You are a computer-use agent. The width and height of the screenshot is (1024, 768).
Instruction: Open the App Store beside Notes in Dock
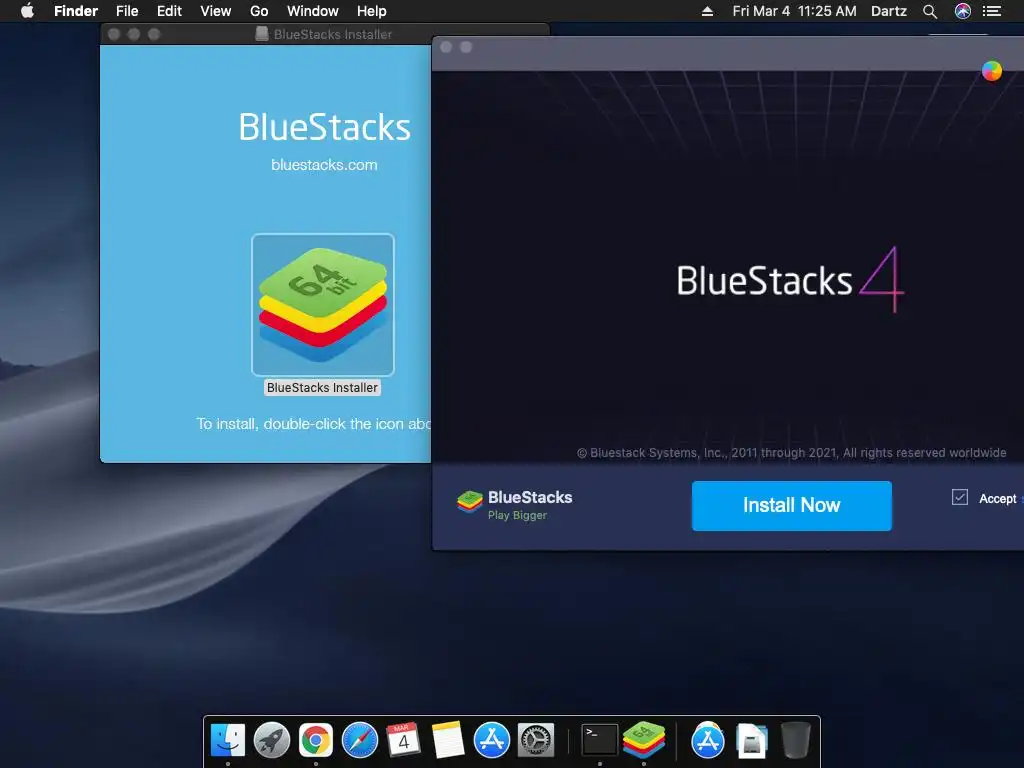coord(492,741)
